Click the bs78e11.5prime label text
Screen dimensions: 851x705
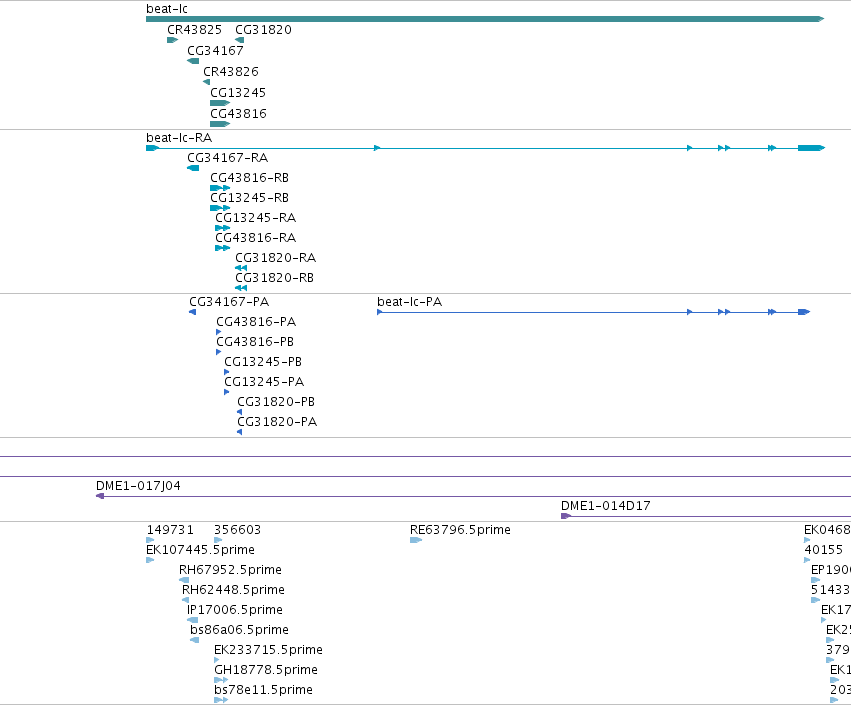tap(264, 690)
